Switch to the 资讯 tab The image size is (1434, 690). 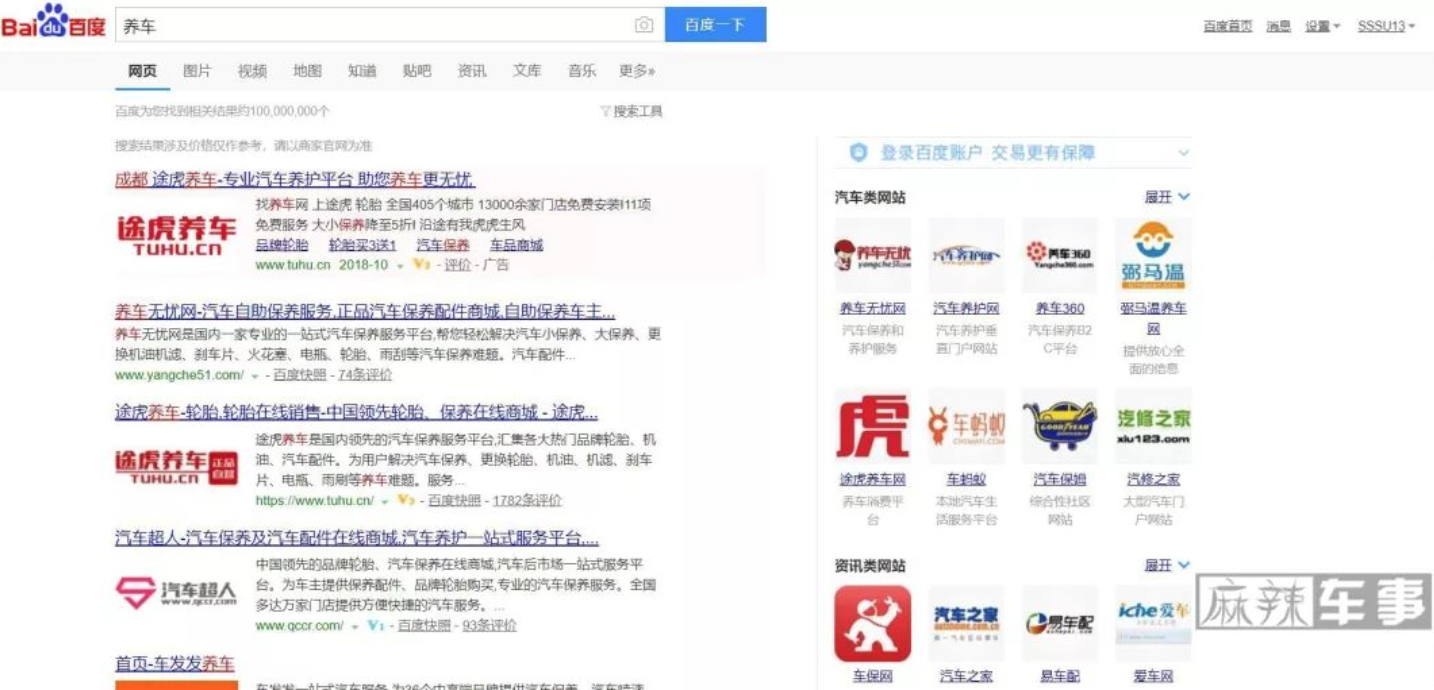(x=472, y=71)
